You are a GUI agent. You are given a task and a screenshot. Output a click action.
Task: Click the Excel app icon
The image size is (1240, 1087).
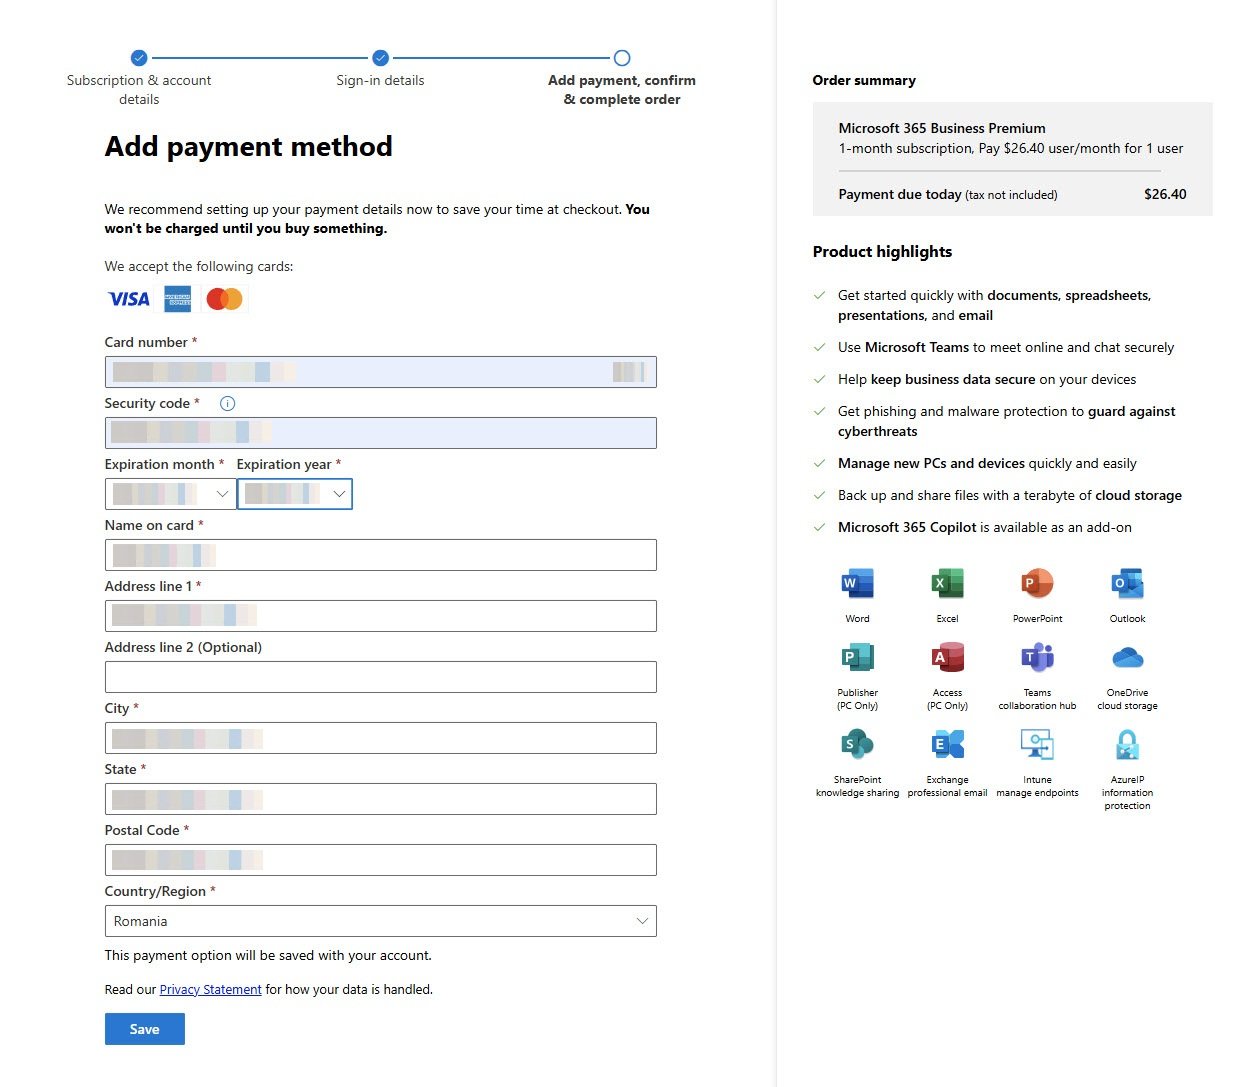click(x=947, y=583)
